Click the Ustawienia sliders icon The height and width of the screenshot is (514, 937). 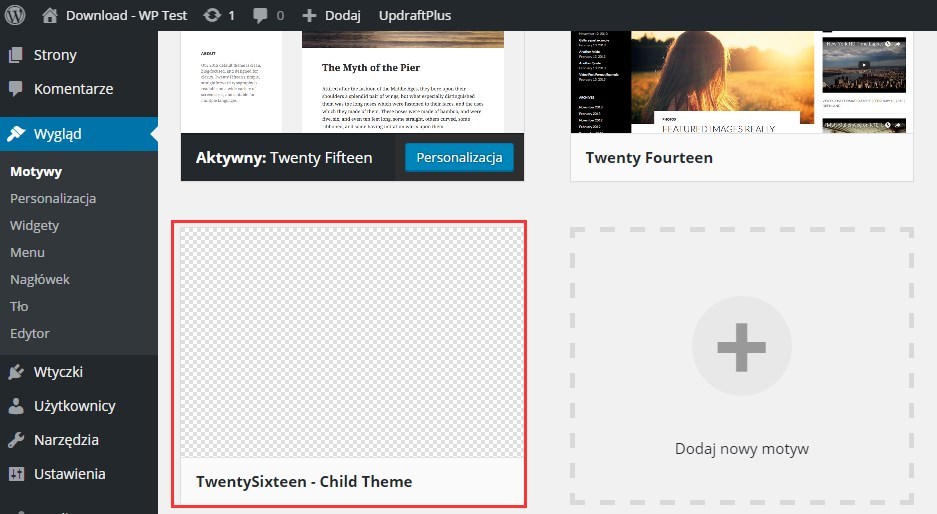pos(16,474)
